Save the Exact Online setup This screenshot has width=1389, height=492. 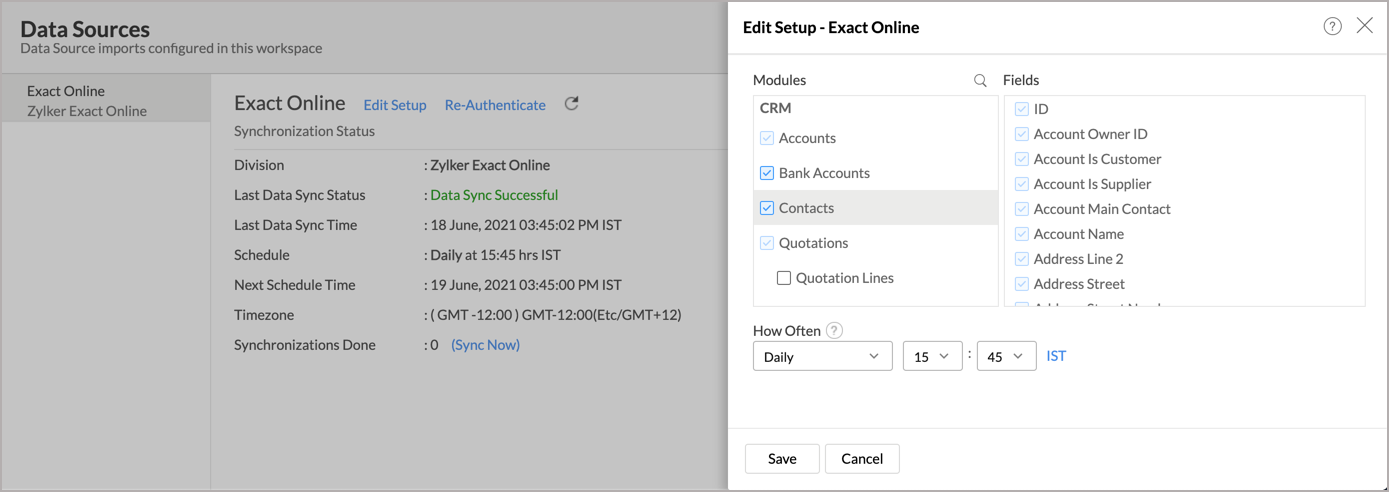782,459
